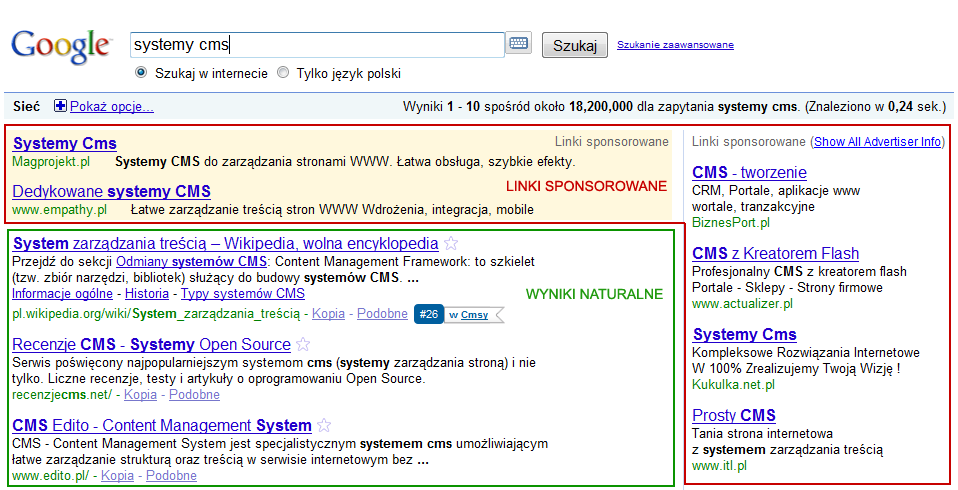Select the Tylko język polski radio button
Viewport: 958px width, 490px height.
[x=283, y=73]
